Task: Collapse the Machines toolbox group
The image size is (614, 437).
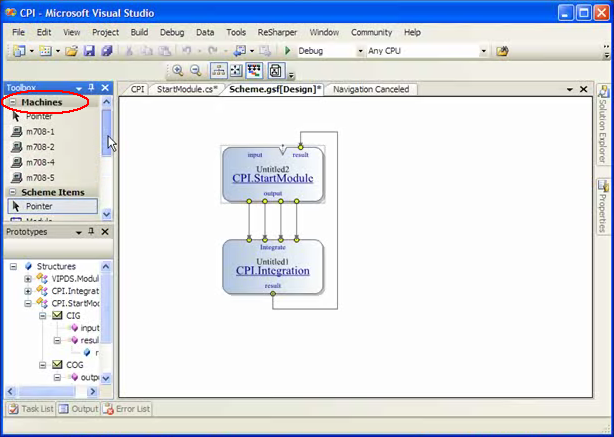Action: (13, 102)
